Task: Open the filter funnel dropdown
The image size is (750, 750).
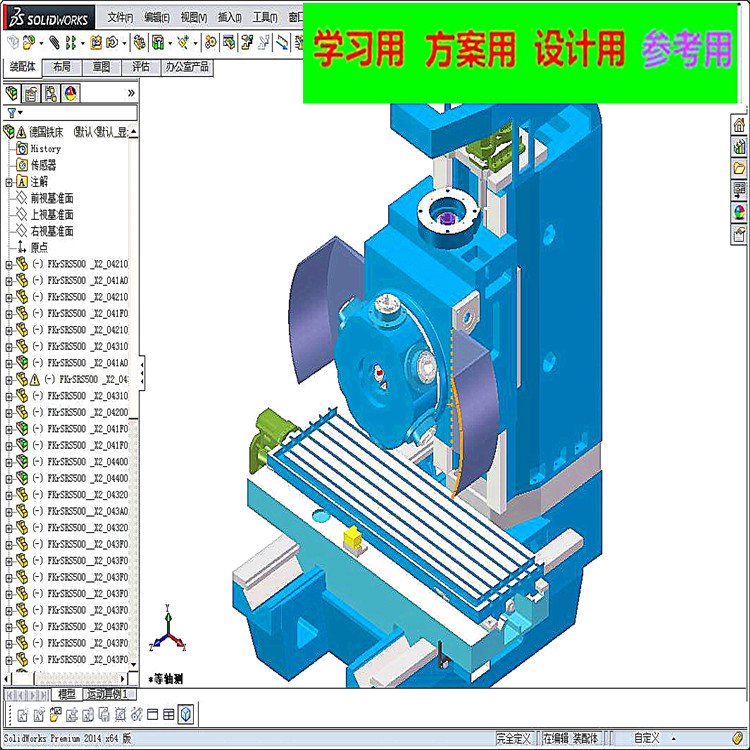Action: pyautogui.click(x=15, y=113)
